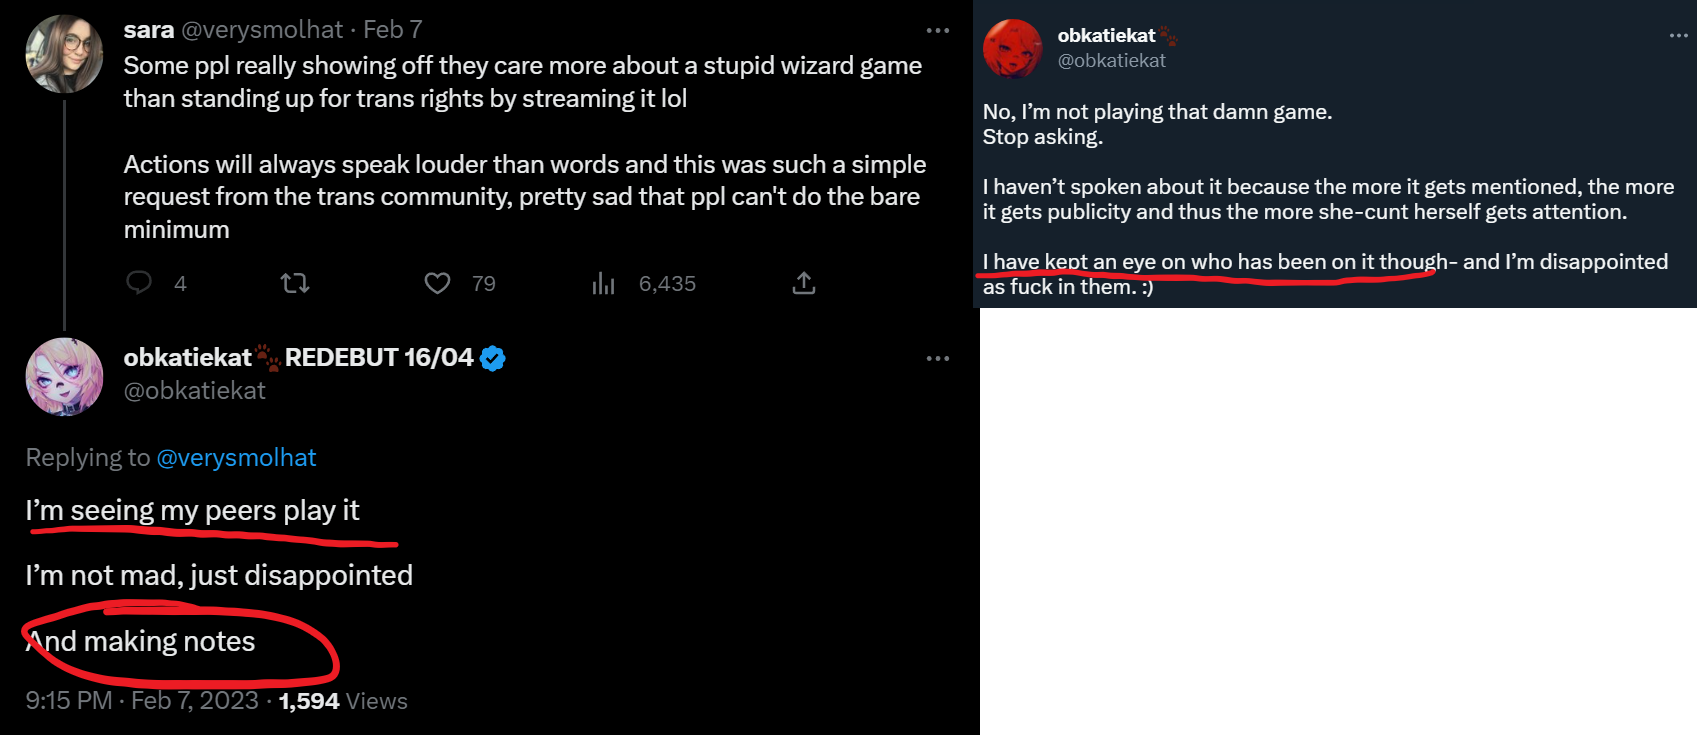Open the three-dot menu on sara's tweet
Image resolution: width=1697 pixels, height=735 pixels.
938,31
